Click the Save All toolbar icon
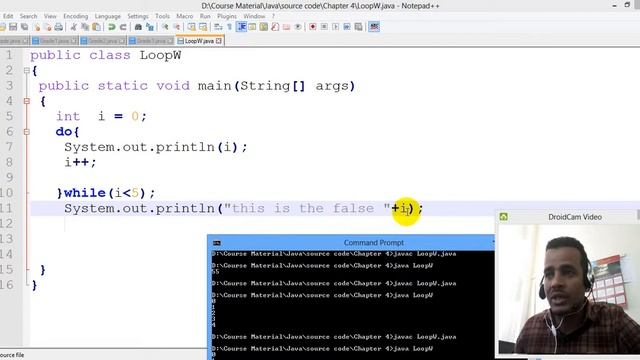The image size is (640, 360). coord(24,27)
